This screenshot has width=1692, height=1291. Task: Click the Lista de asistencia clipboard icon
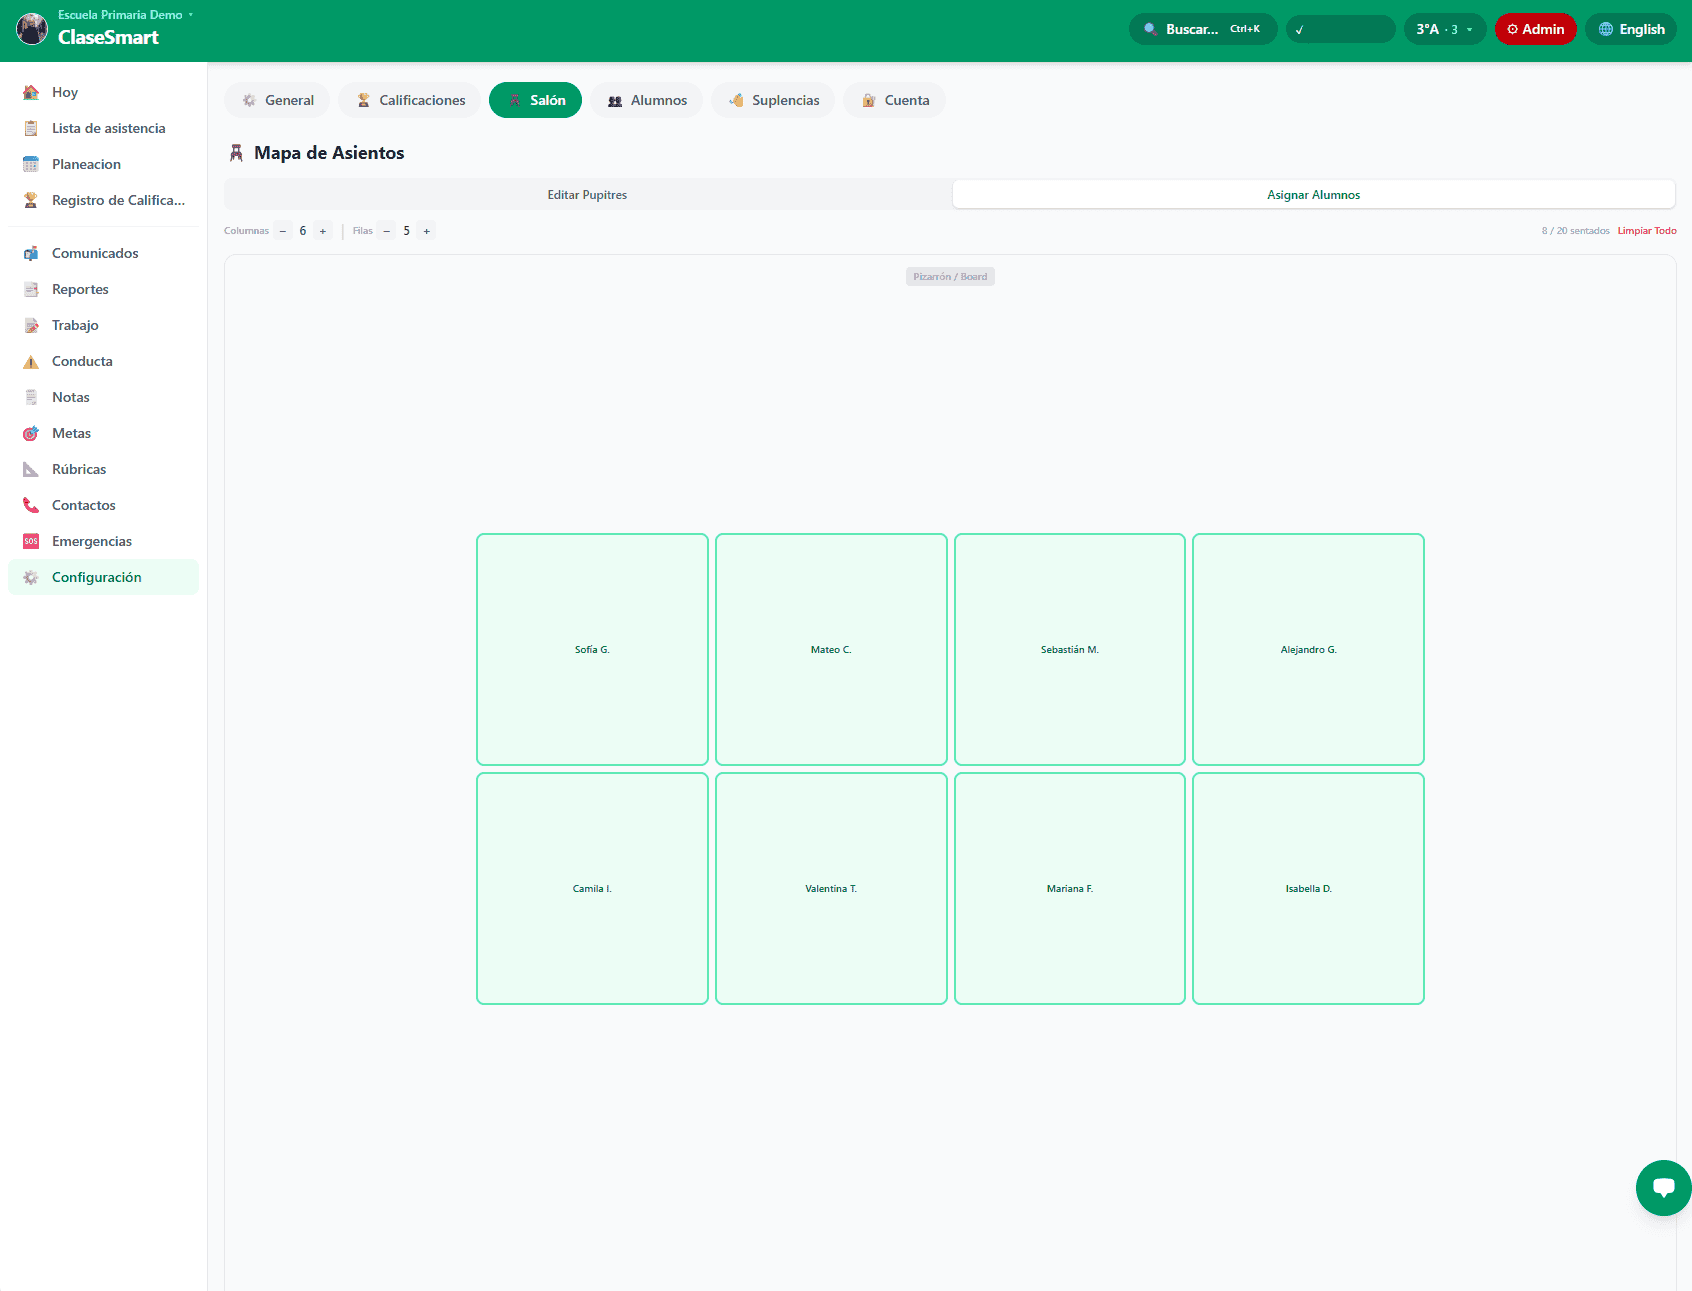31,128
